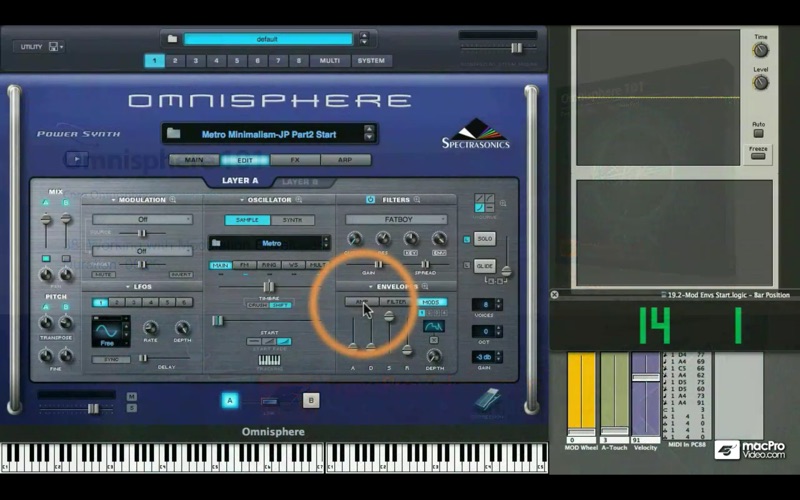Select the linear start fade shape
Viewport: 800px width, 500px height.
(269, 341)
